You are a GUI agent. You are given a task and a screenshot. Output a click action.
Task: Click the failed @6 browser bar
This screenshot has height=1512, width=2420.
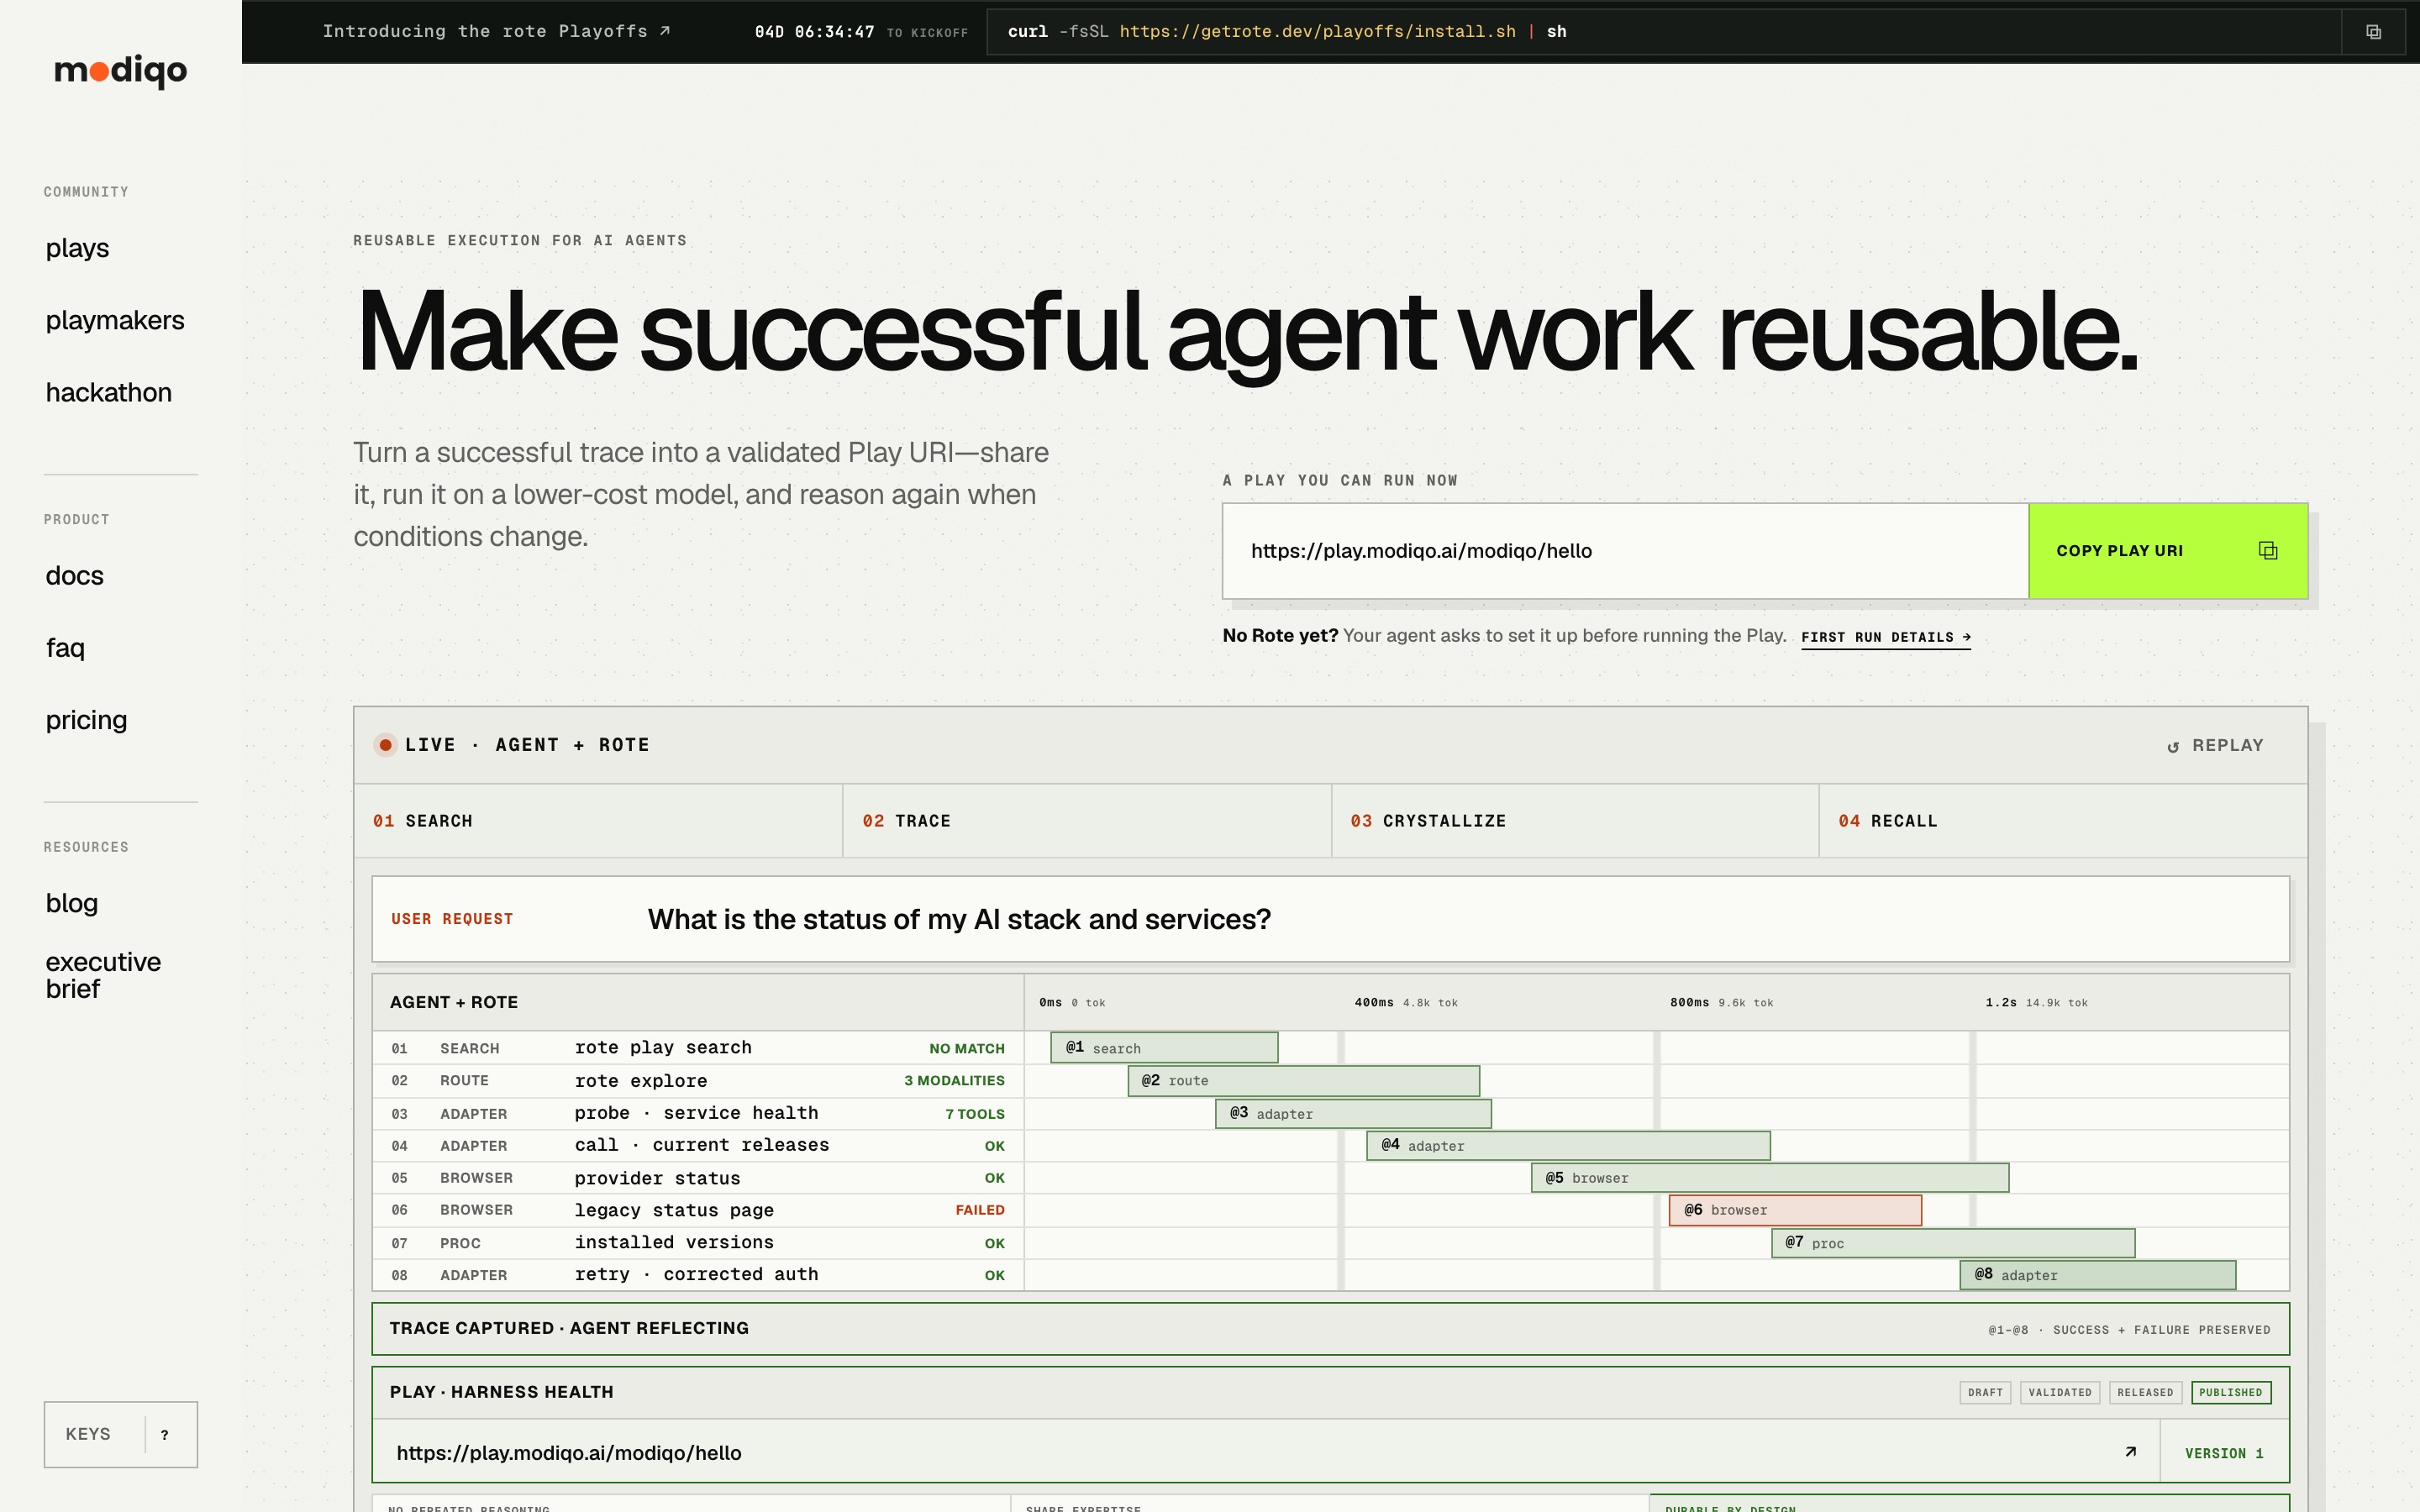(x=1795, y=1210)
